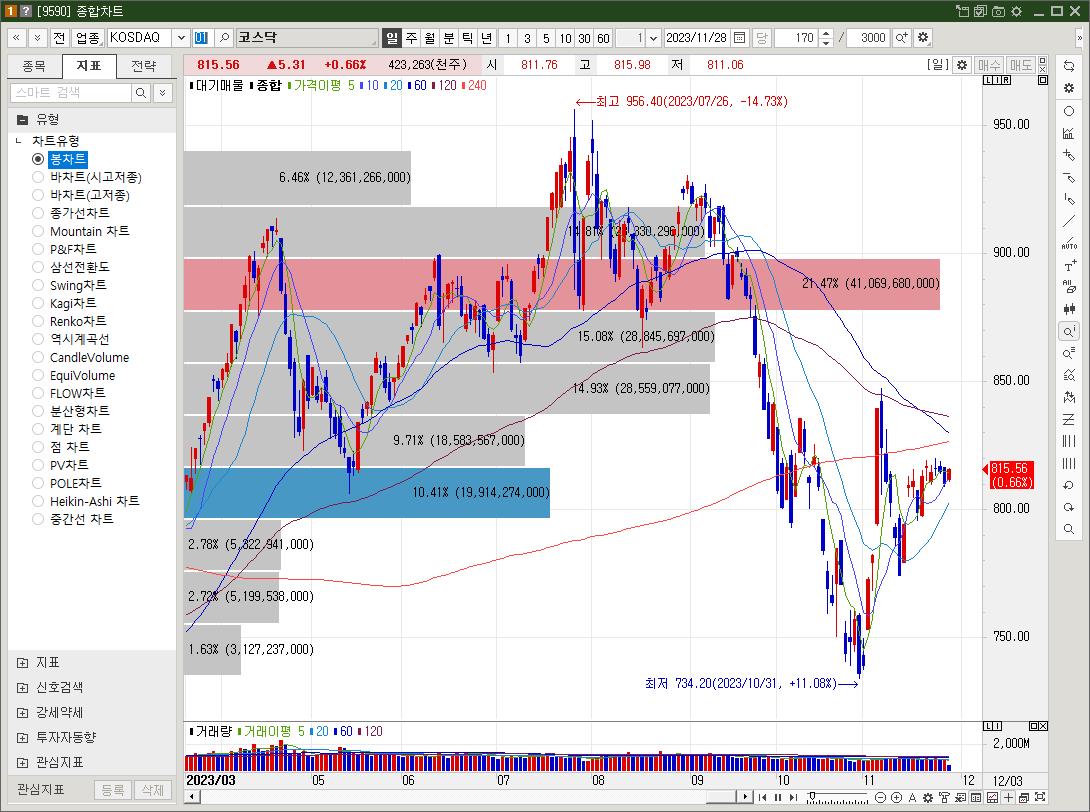Image resolution: width=1090 pixels, height=812 pixels.
Task: Open the period multiplier dropdown showing 1
Action: [x=653, y=38]
